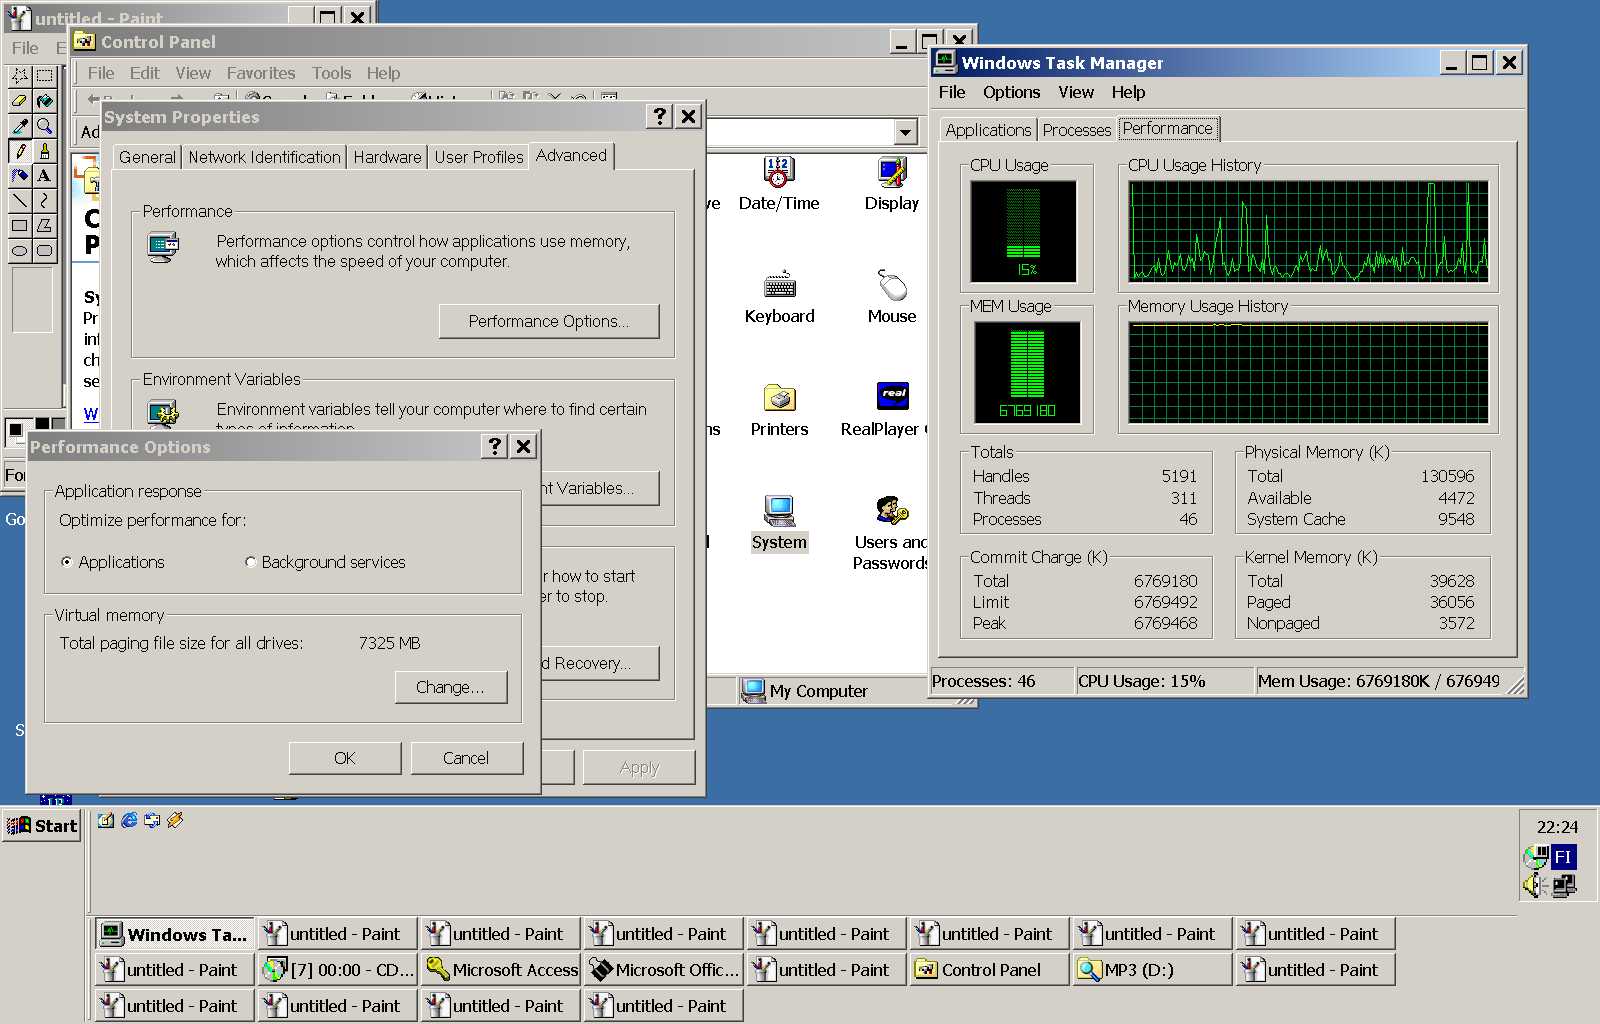The width and height of the screenshot is (1600, 1024).
Task: Select the Ellipse shape tool in Paint
Action: [x=19, y=251]
